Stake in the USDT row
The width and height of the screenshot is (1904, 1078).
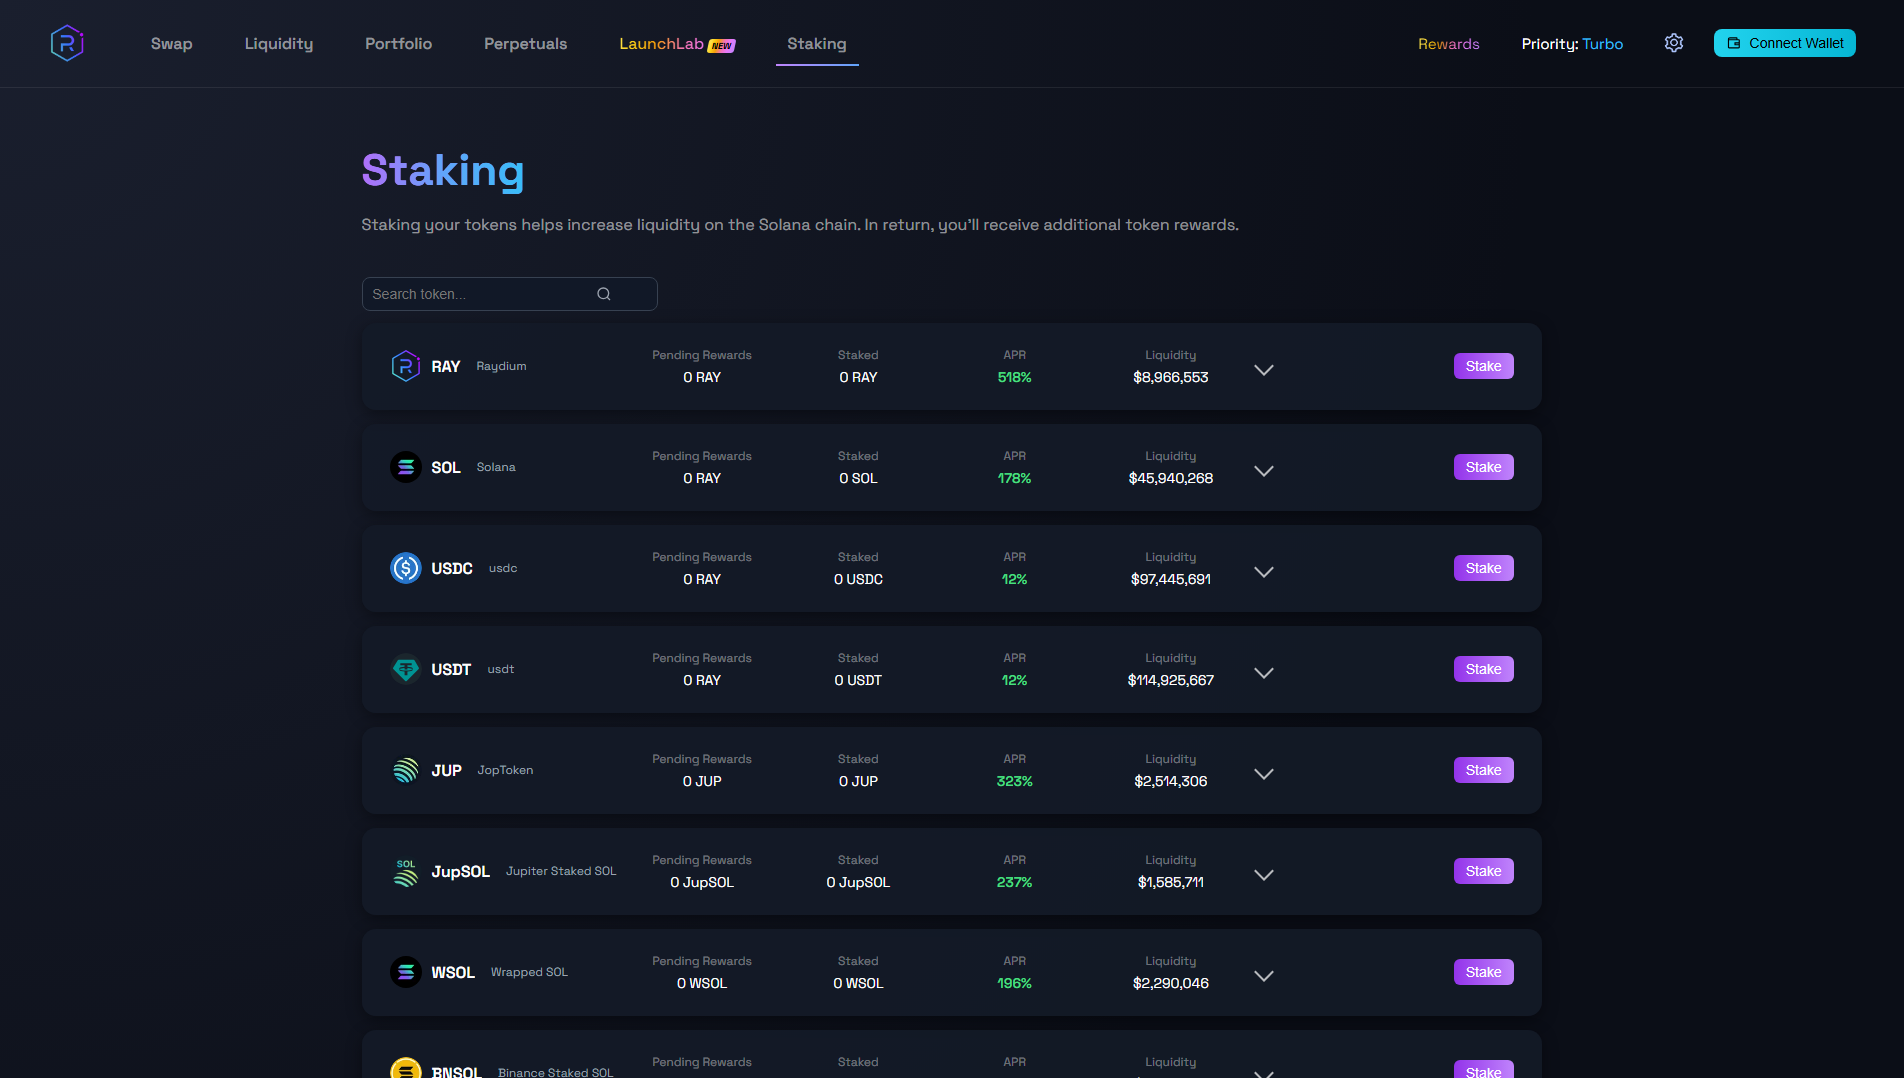(x=1483, y=669)
